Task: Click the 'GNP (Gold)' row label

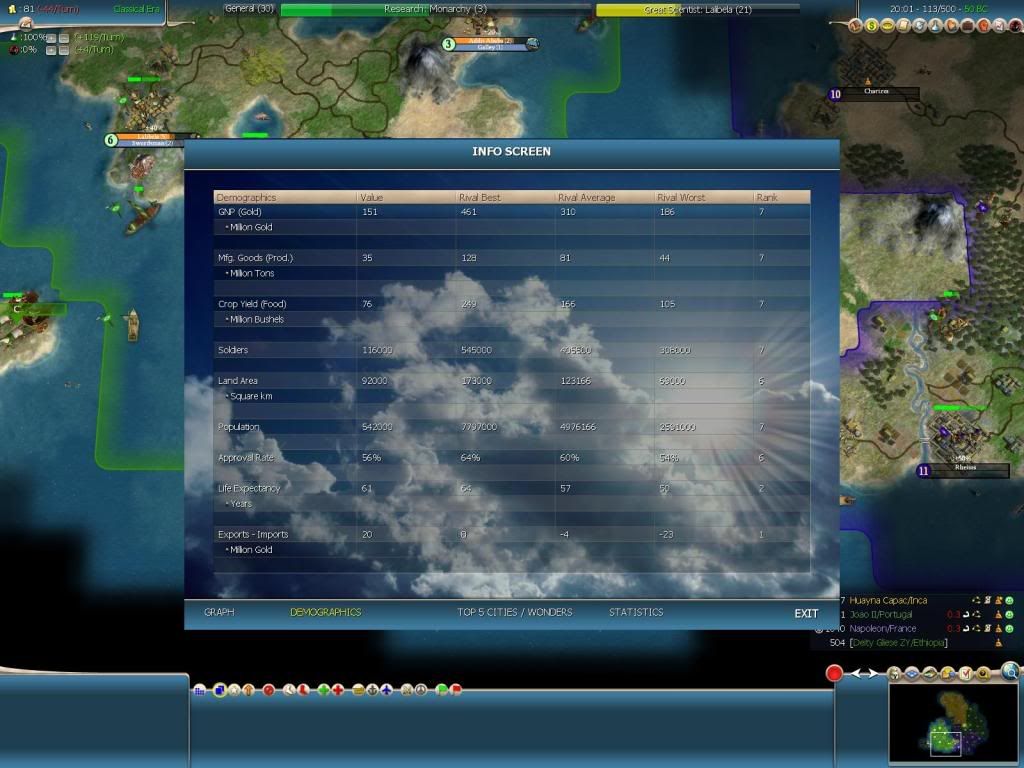Action: 240,212
